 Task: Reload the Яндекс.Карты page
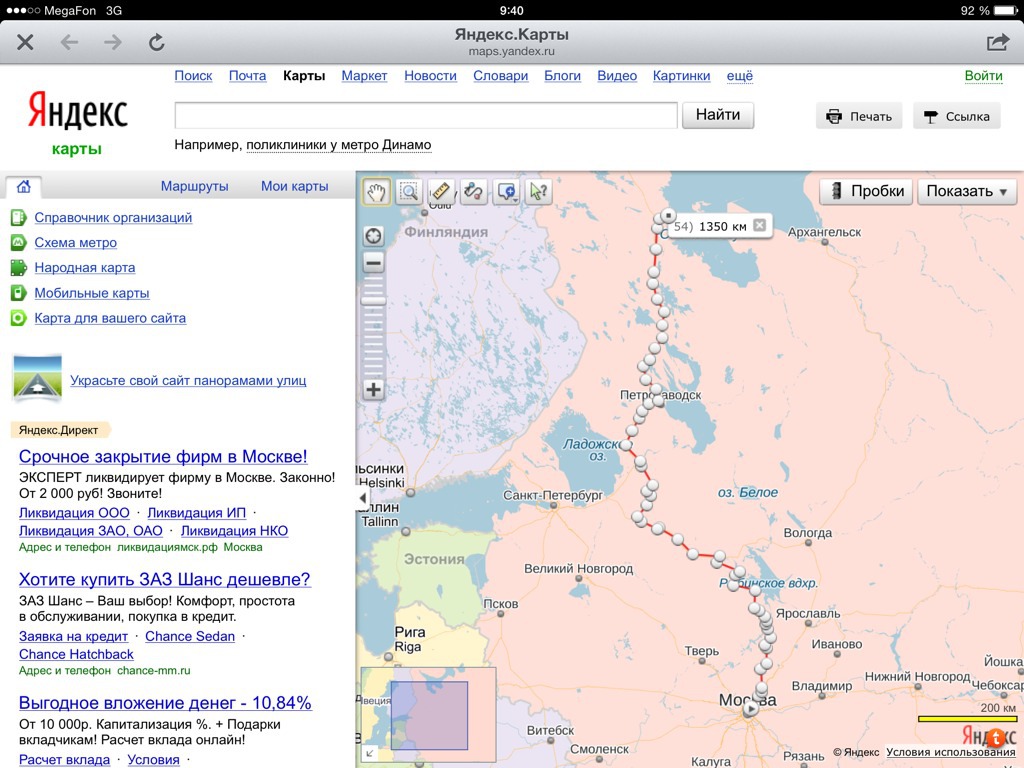tap(157, 42)
